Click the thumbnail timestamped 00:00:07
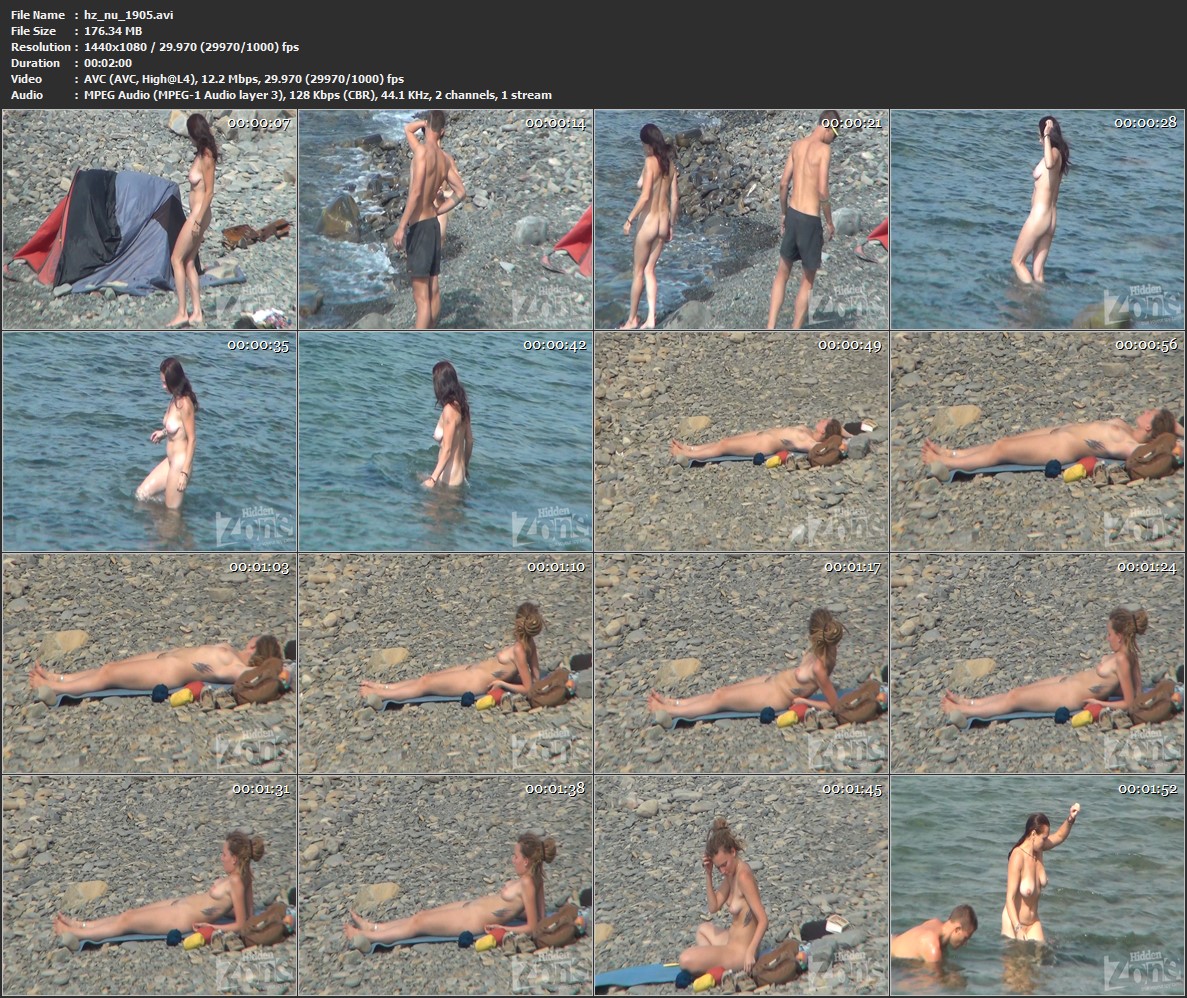 click(x=150, y=220)
